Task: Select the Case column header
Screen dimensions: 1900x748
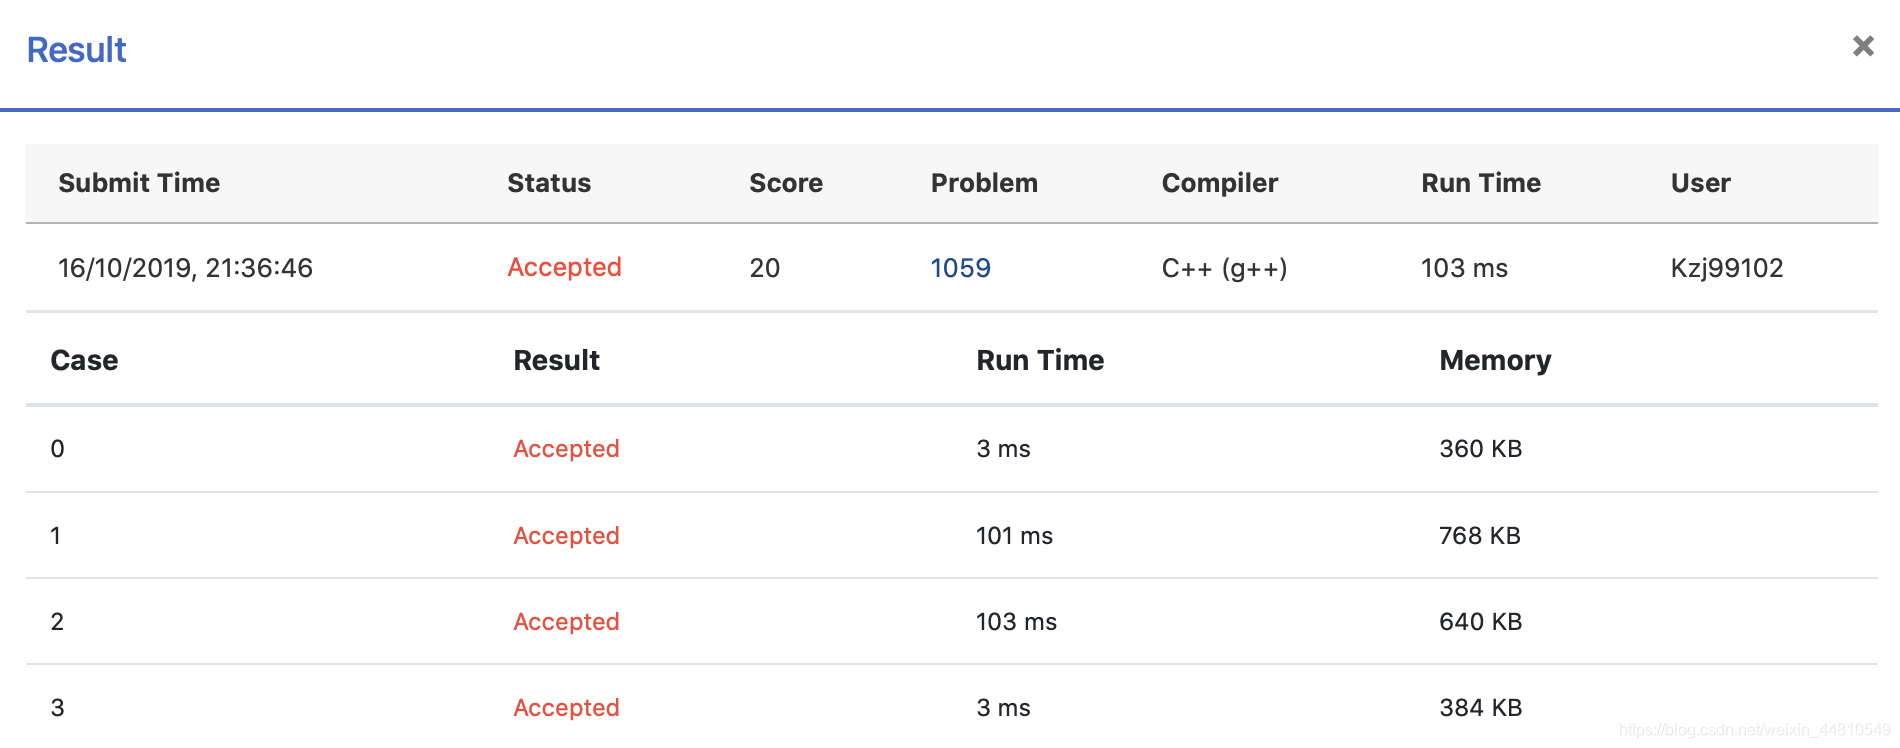Action: pos(84,360)
